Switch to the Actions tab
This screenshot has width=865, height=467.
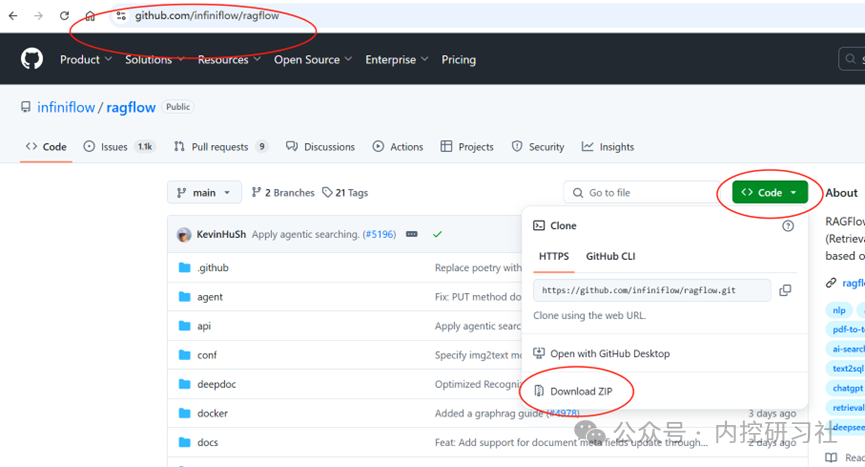coord(398,147)
